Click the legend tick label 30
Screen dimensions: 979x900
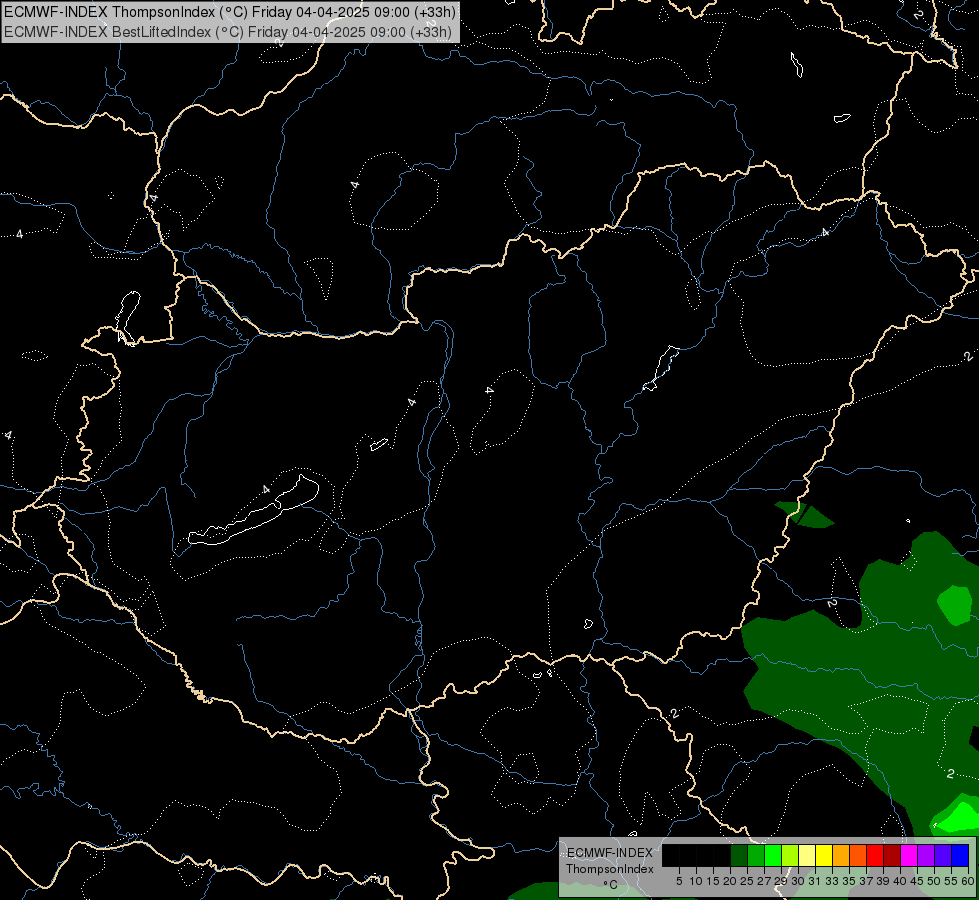[799, 881]
